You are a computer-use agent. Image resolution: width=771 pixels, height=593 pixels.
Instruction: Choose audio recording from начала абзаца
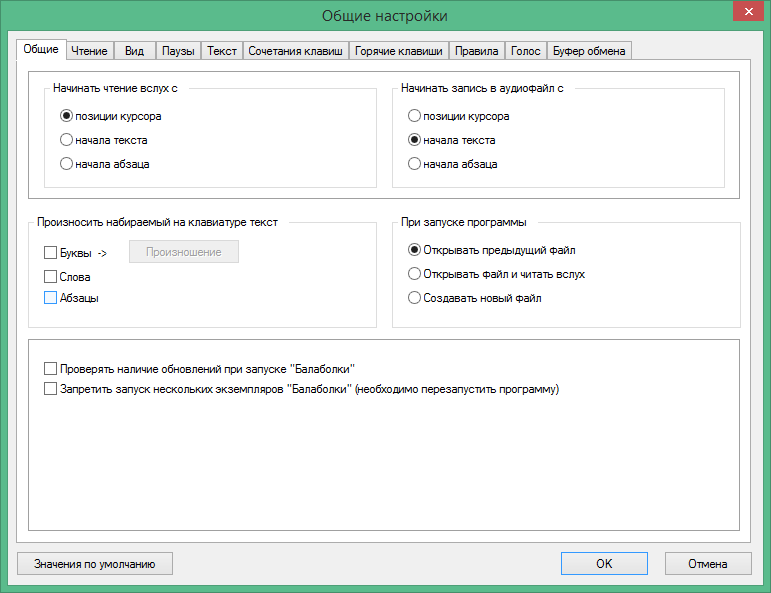415,164
